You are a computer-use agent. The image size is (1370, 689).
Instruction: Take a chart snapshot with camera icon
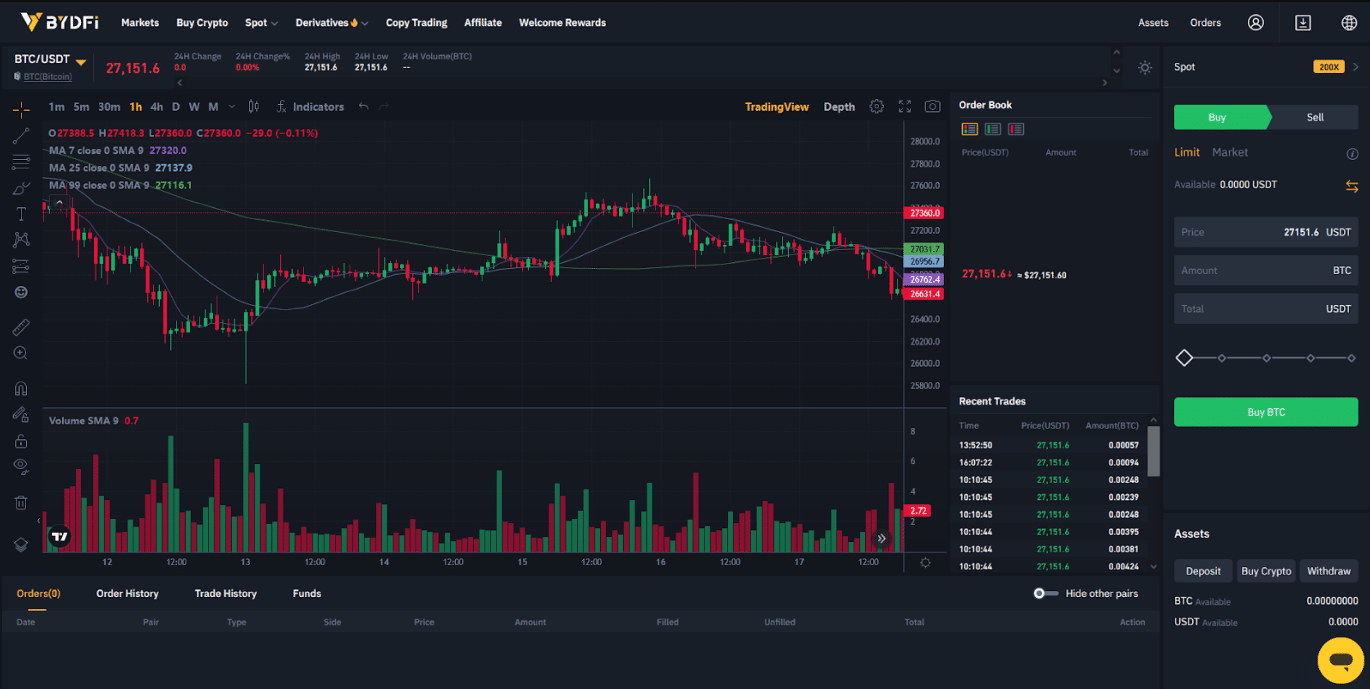tap(932, 107)
